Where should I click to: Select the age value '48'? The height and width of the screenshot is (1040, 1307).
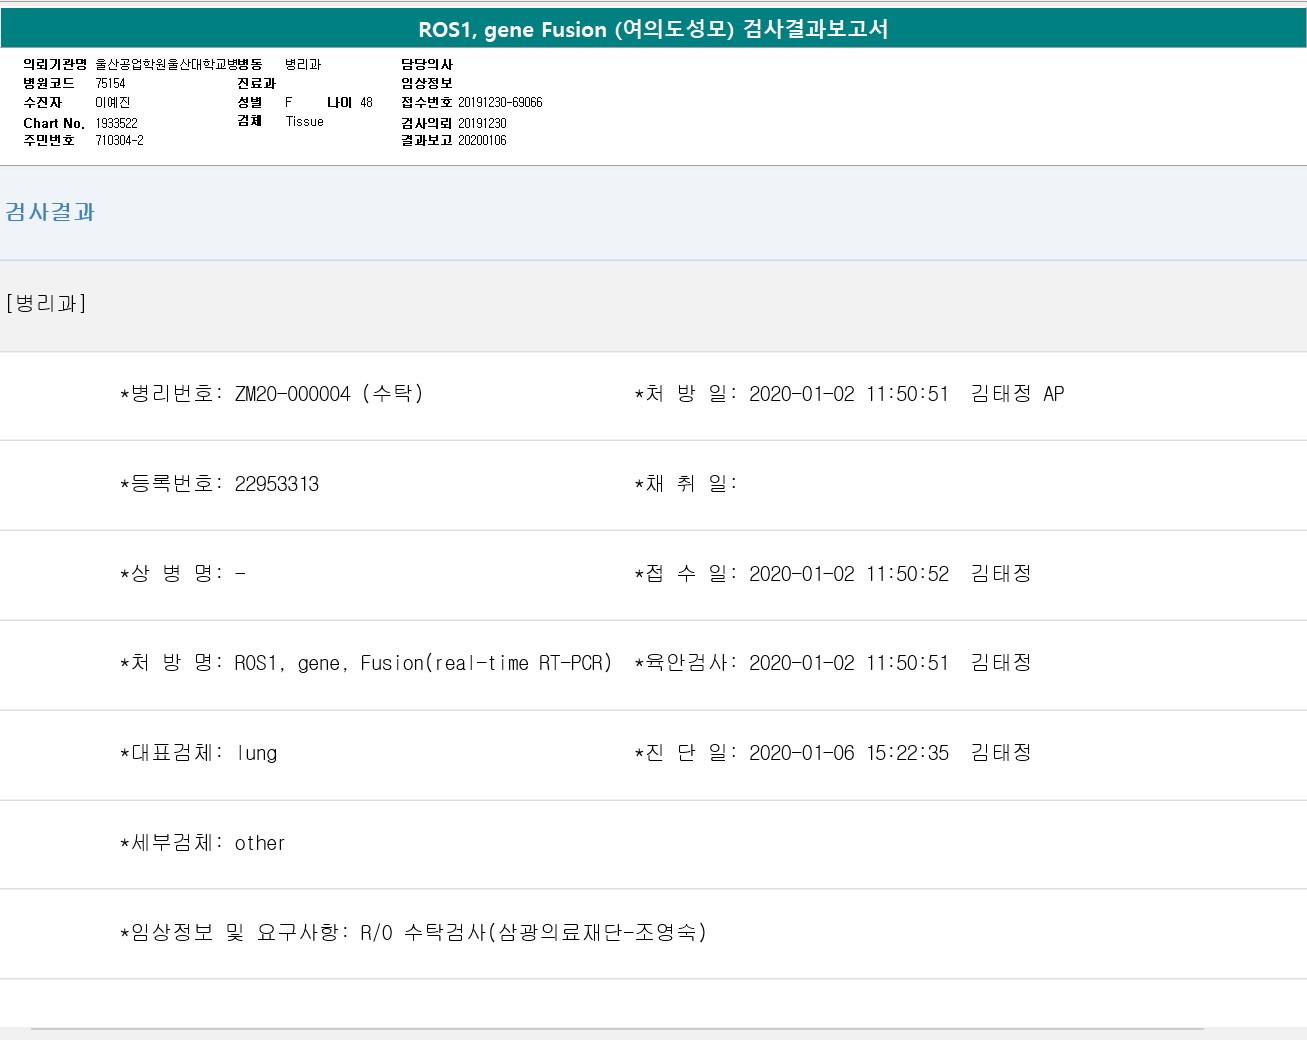(366, 102)
